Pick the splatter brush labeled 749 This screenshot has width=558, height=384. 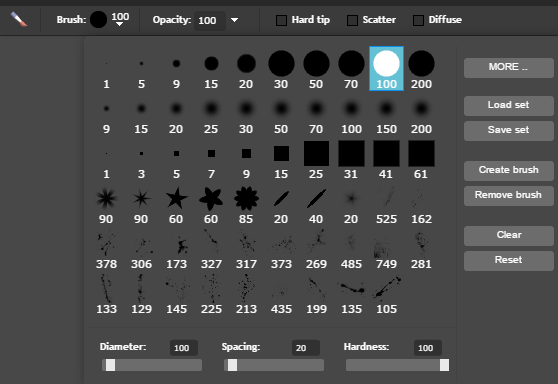click(386, 244)
